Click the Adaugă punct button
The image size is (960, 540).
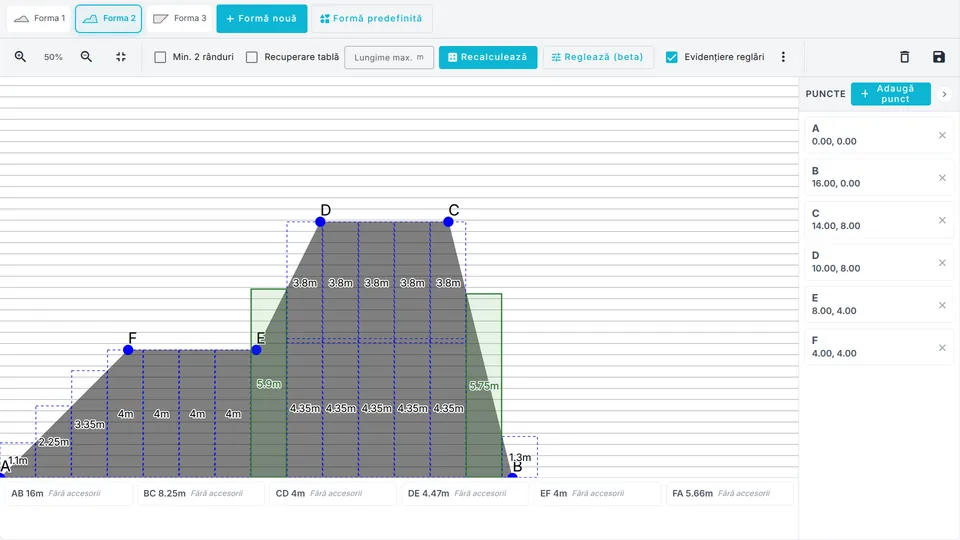891,94
